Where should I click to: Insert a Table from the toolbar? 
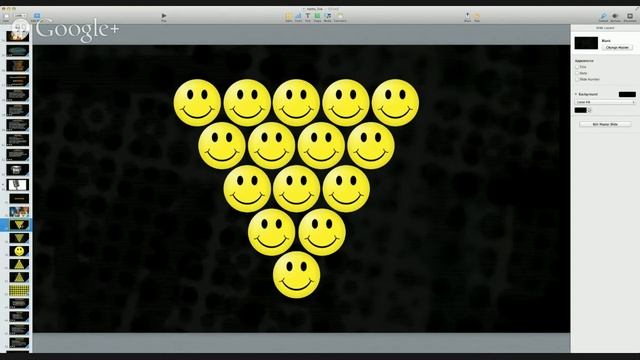point(289,17)
